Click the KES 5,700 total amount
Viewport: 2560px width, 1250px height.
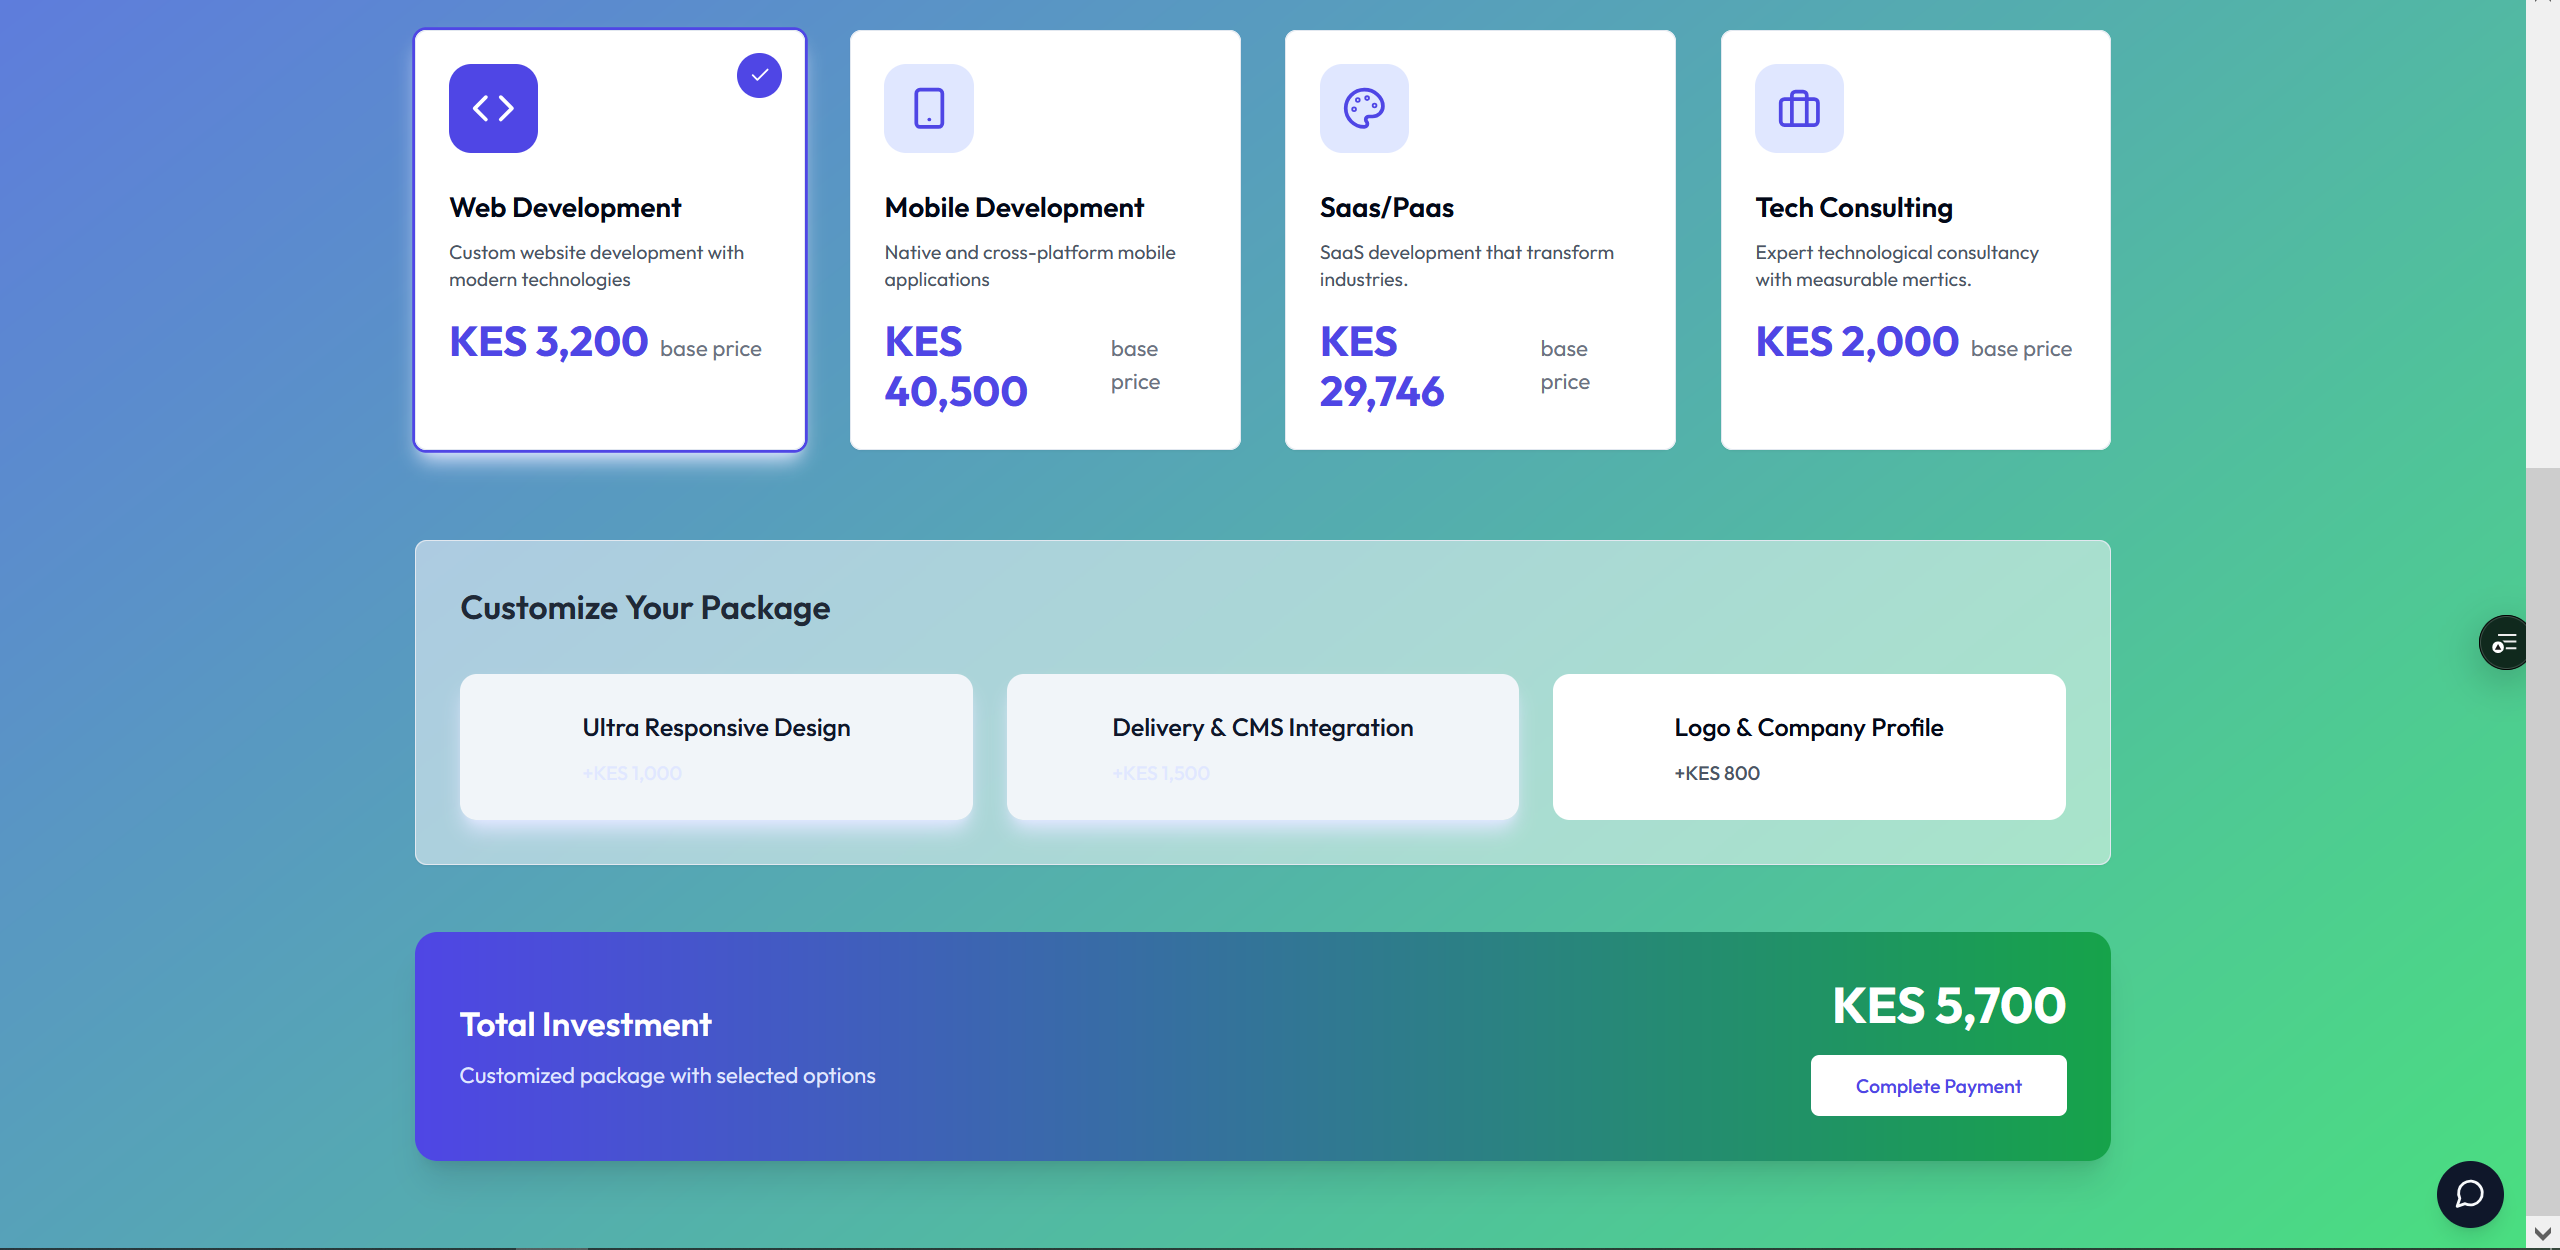[1948, 1005]
